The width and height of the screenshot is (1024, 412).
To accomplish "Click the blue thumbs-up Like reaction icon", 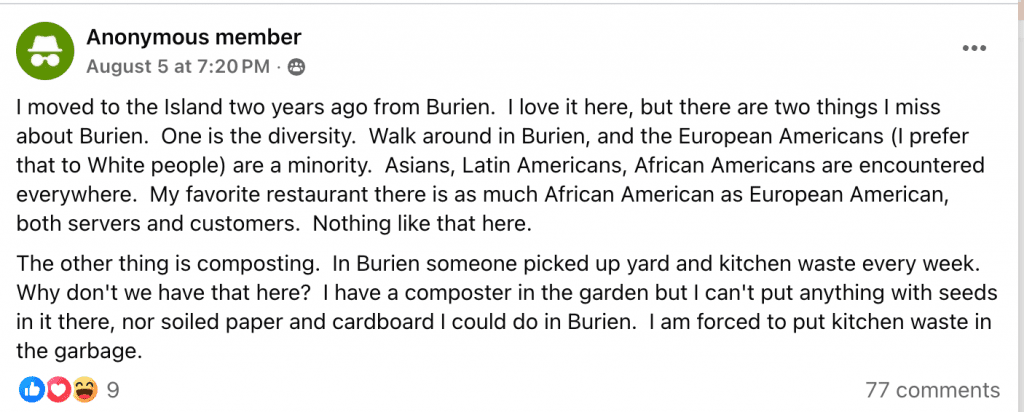I will coord(31,389).
